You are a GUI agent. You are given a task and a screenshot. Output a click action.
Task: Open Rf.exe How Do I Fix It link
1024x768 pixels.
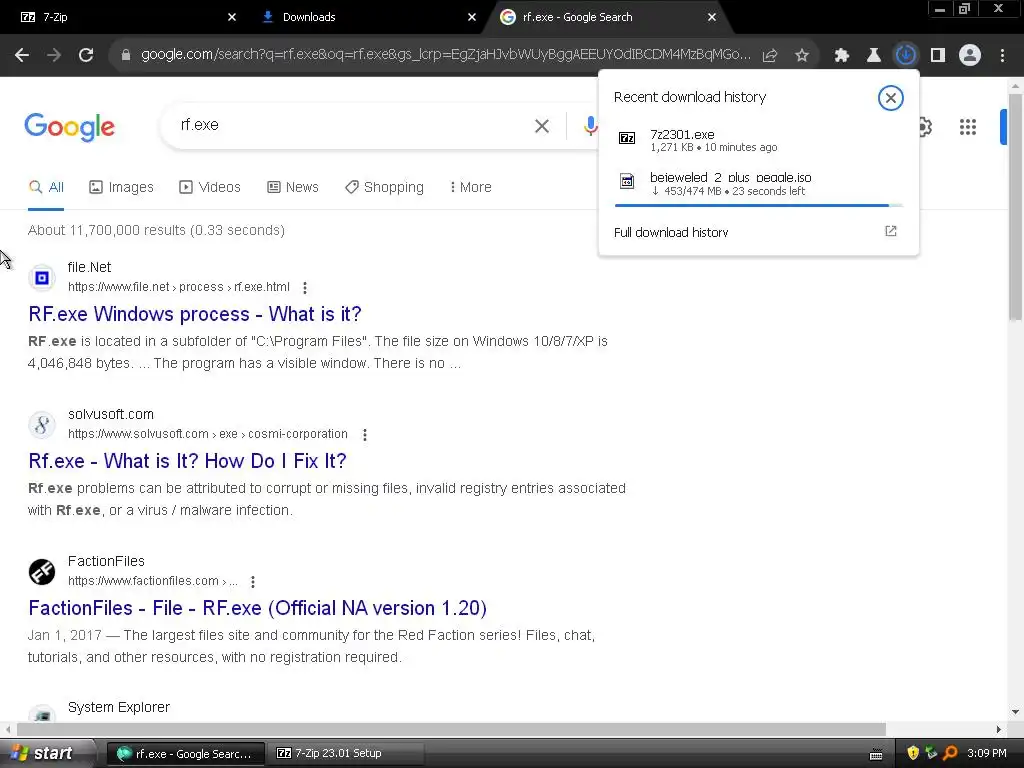coord(187,461)
